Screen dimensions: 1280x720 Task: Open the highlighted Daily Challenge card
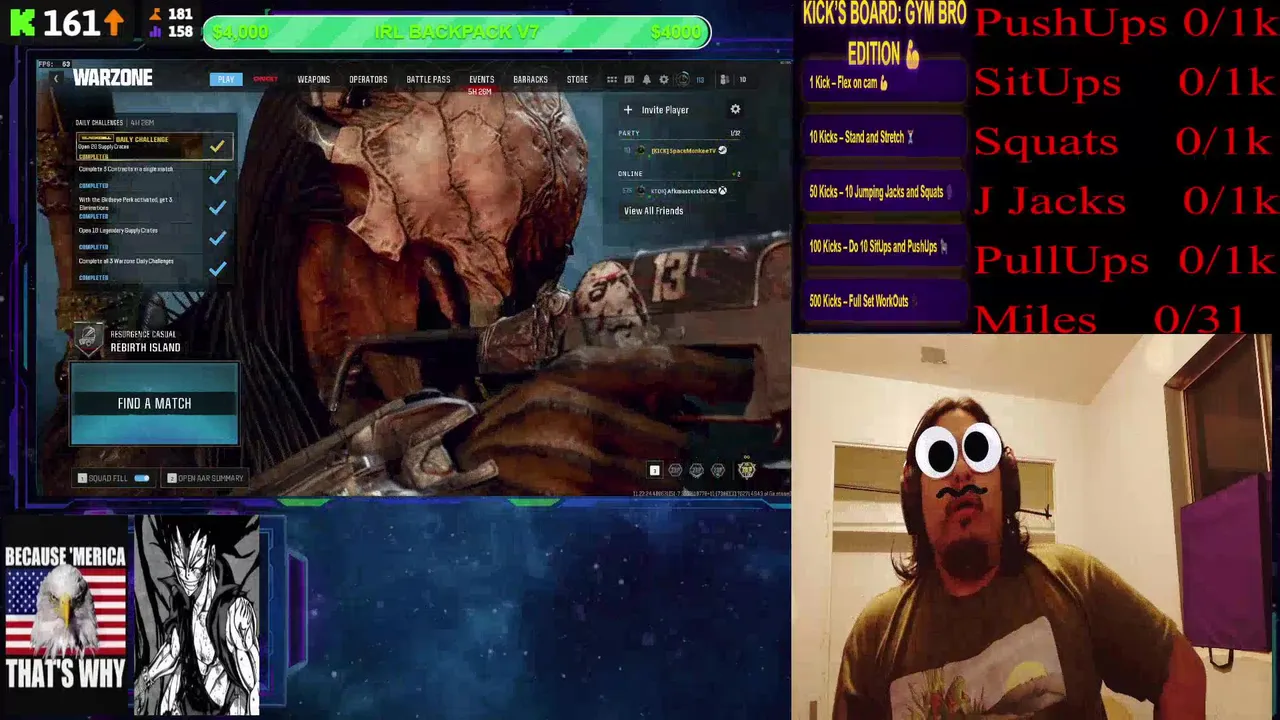[x=154, y=147]
